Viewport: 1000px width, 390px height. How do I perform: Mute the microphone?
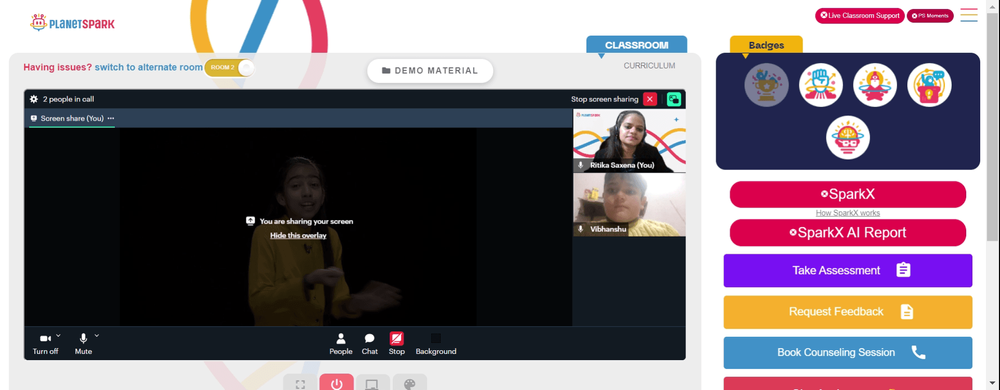[x=83, y=343]
